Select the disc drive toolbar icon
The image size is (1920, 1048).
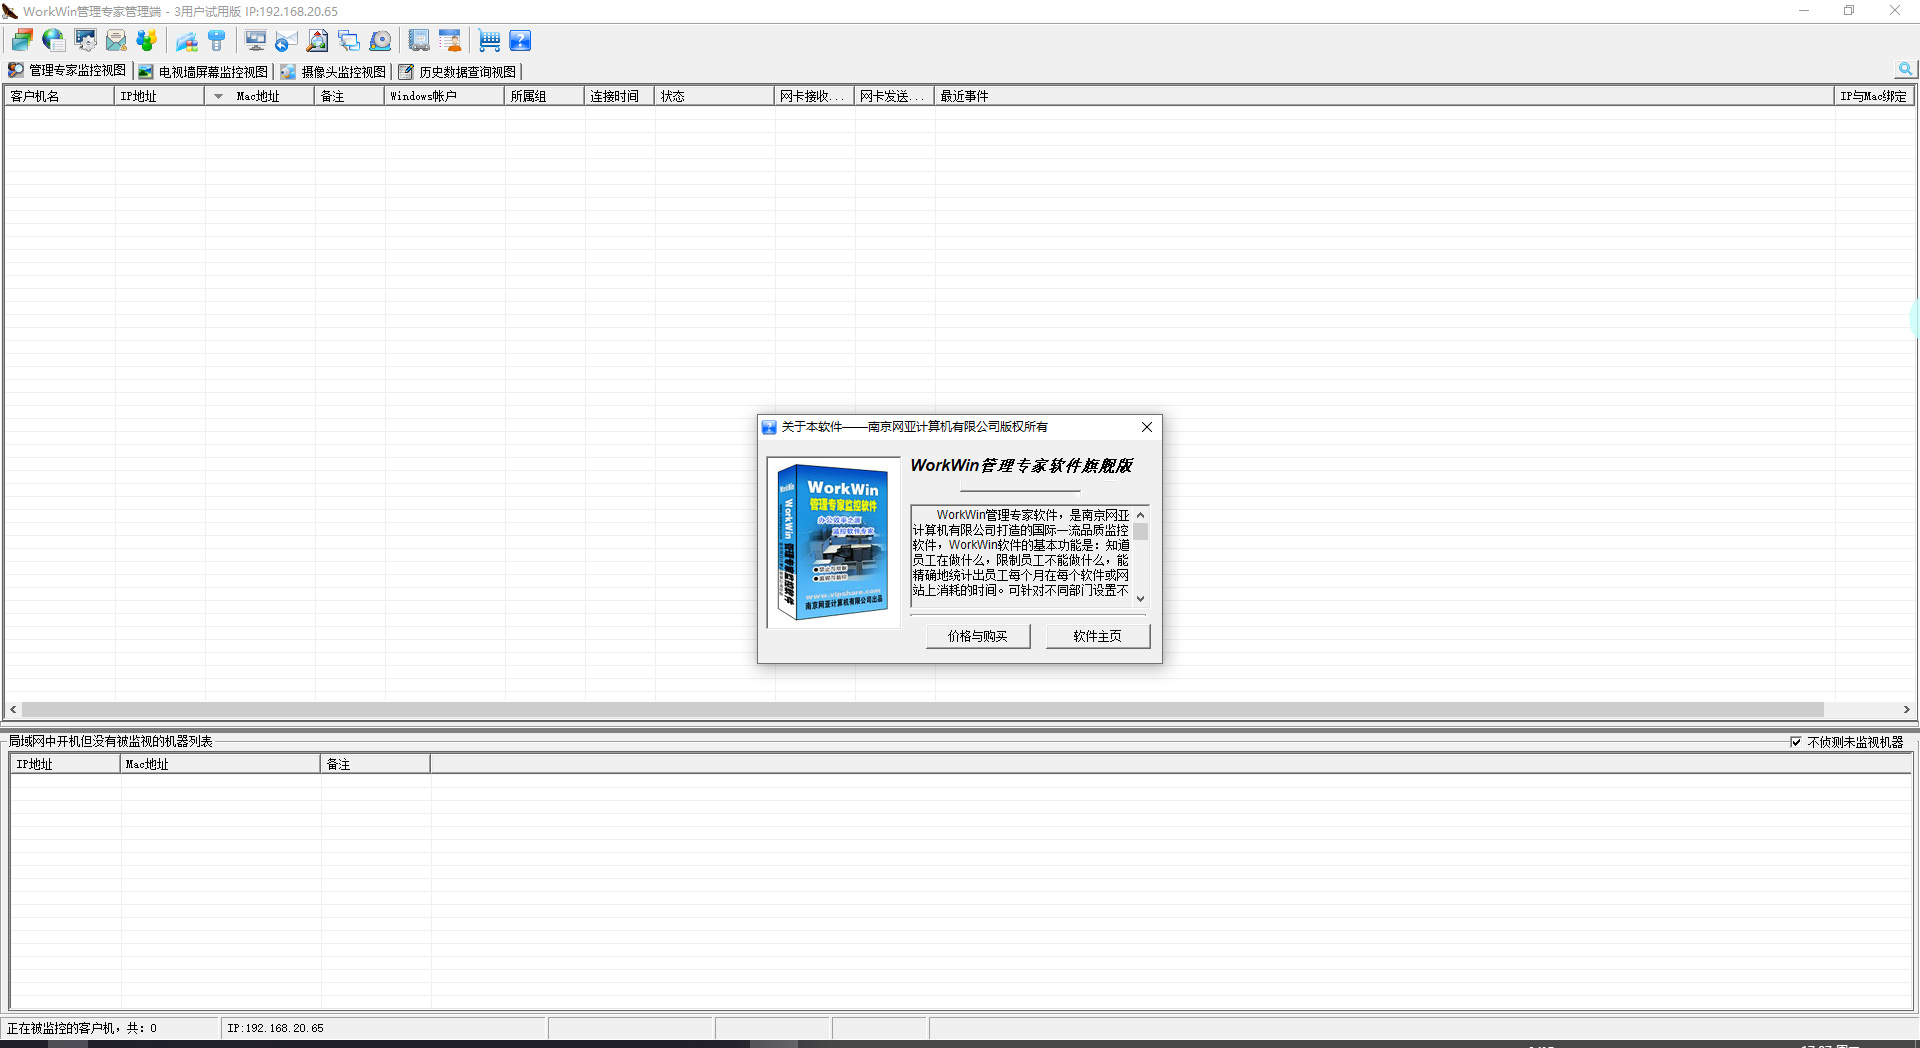coord(380,40)
